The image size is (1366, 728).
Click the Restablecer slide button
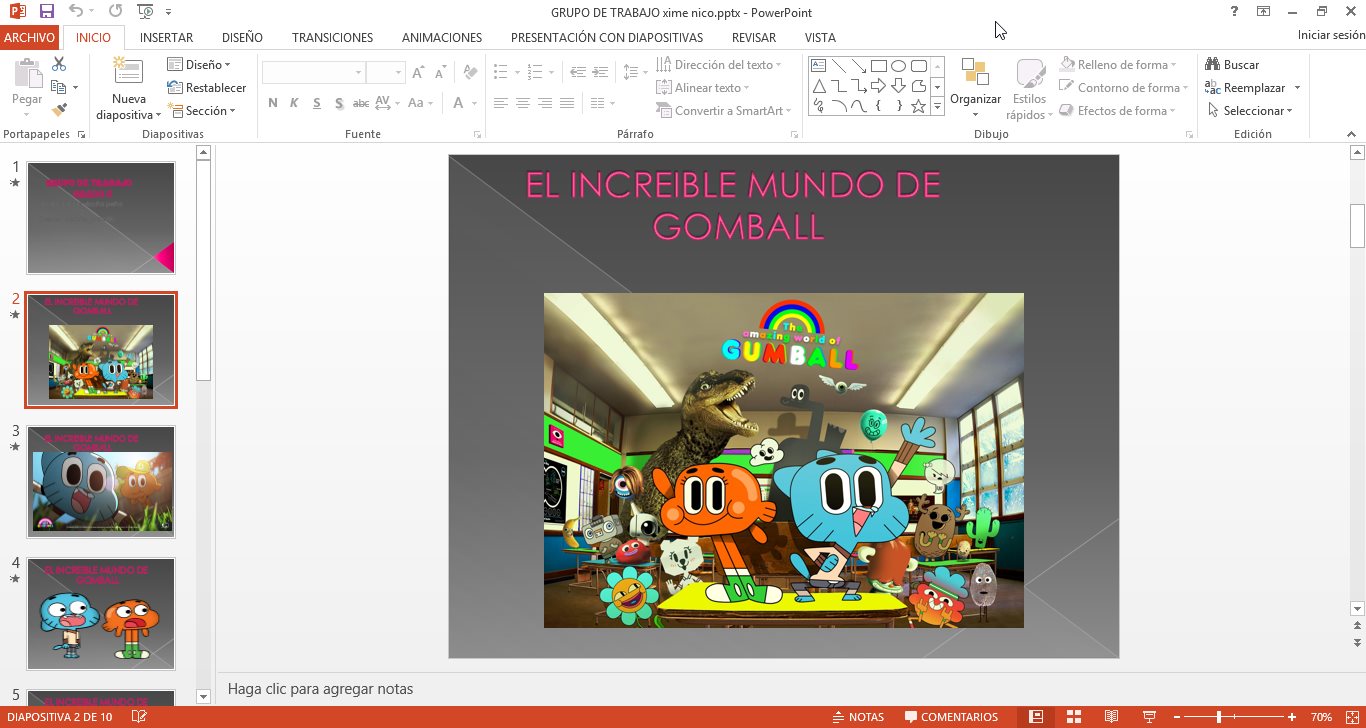click(x=206, y=87)
